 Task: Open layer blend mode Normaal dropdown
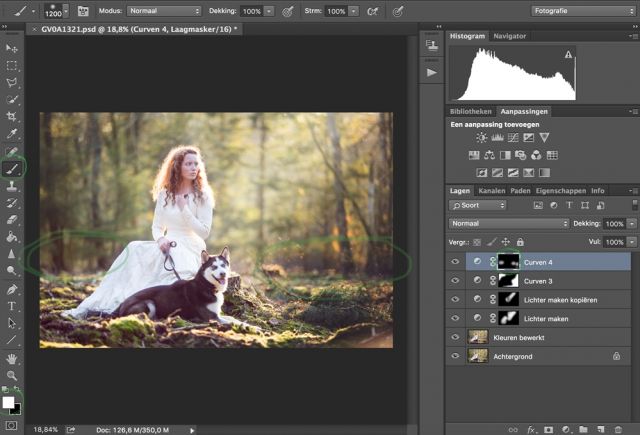coord(509,223)
